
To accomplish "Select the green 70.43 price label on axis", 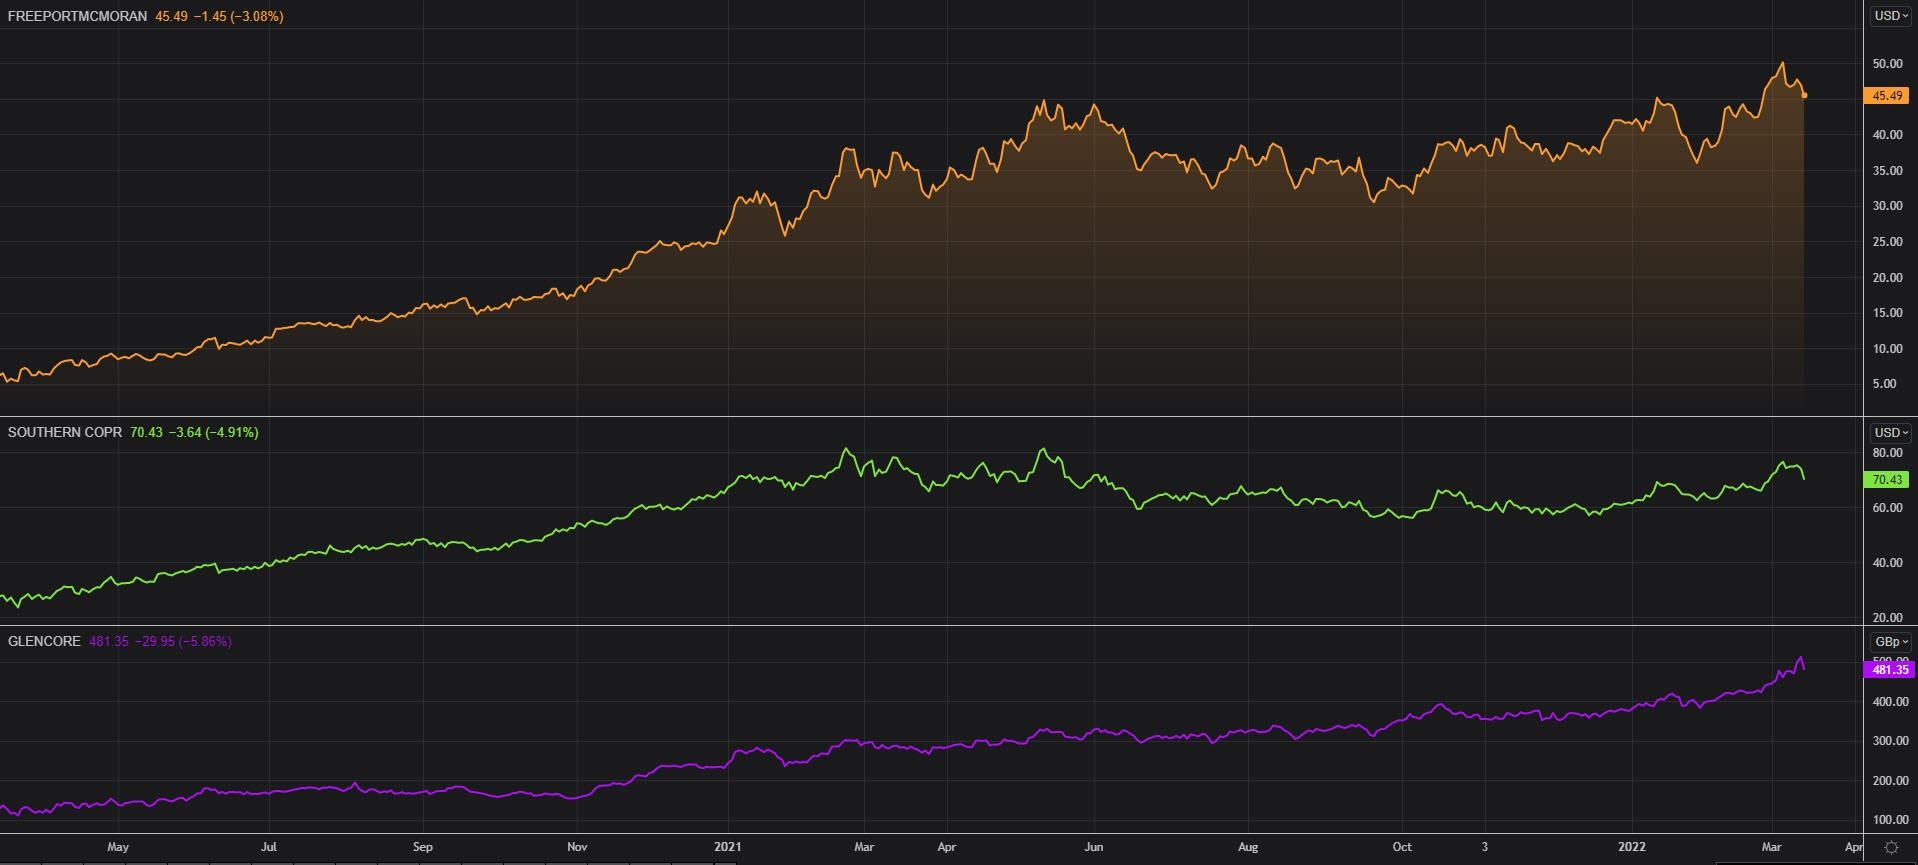I will point(1887,480).
